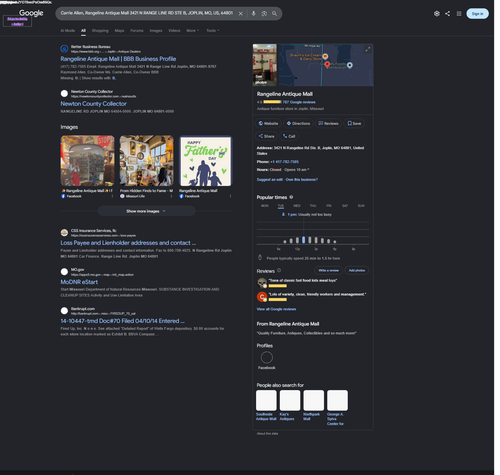Select SAT in Popular times
Viewport: 500px width, 475px height.
[345, 206]
